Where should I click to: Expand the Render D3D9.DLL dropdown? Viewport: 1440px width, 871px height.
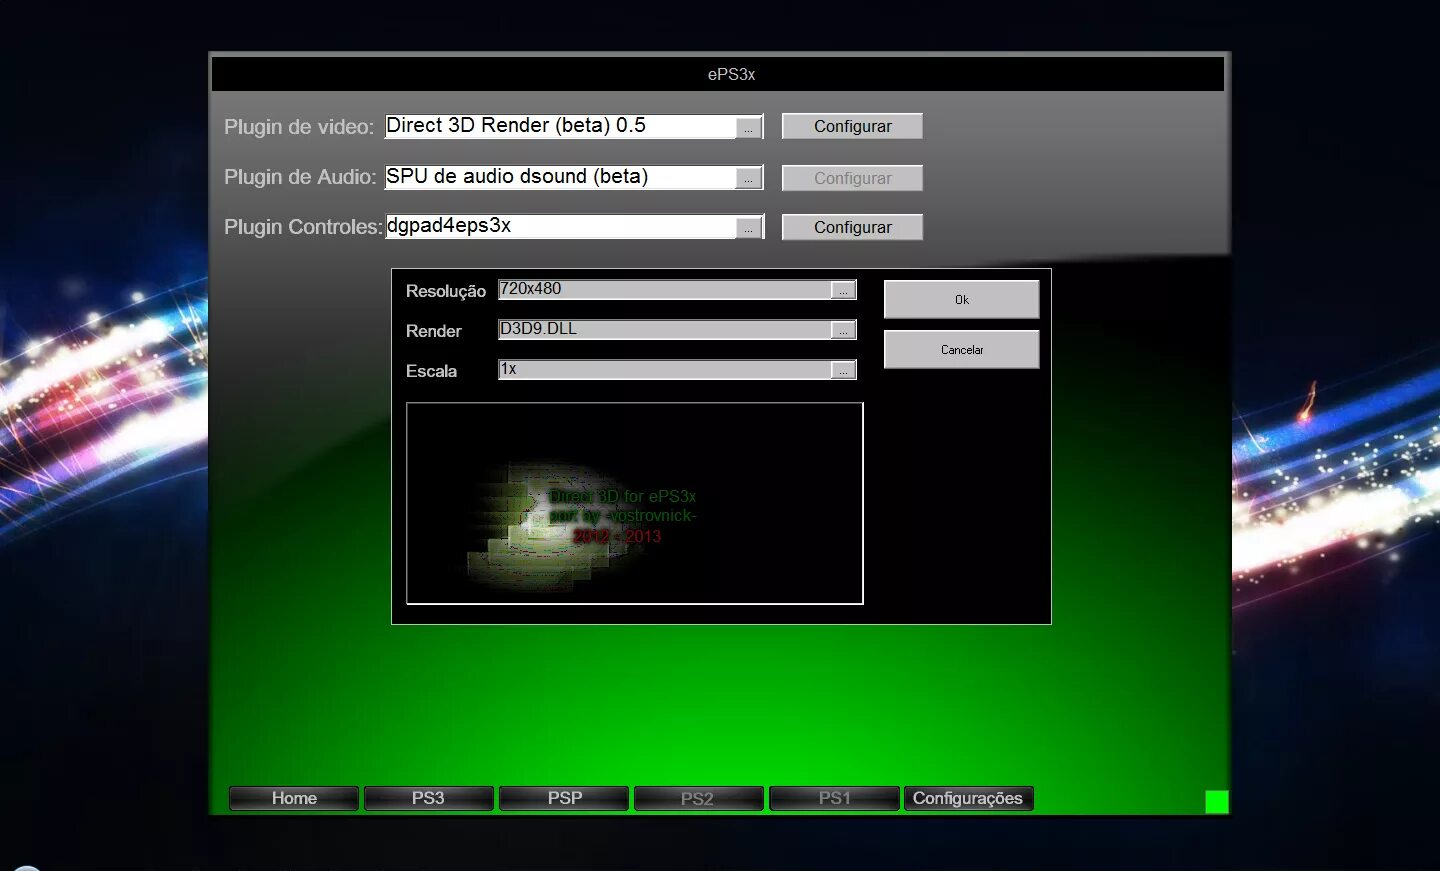click(844, 330)
